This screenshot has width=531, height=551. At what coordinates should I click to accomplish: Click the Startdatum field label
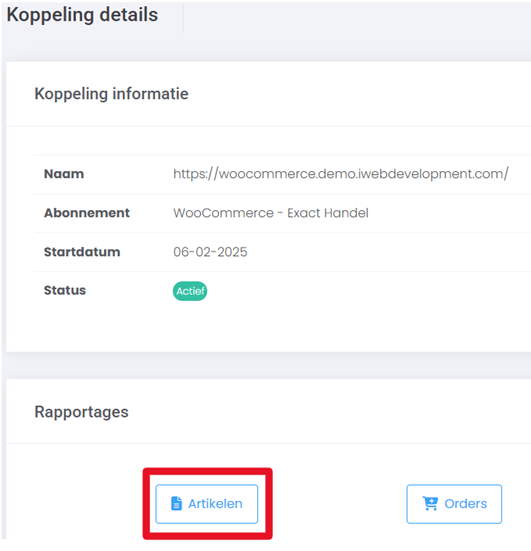(82, 252)
